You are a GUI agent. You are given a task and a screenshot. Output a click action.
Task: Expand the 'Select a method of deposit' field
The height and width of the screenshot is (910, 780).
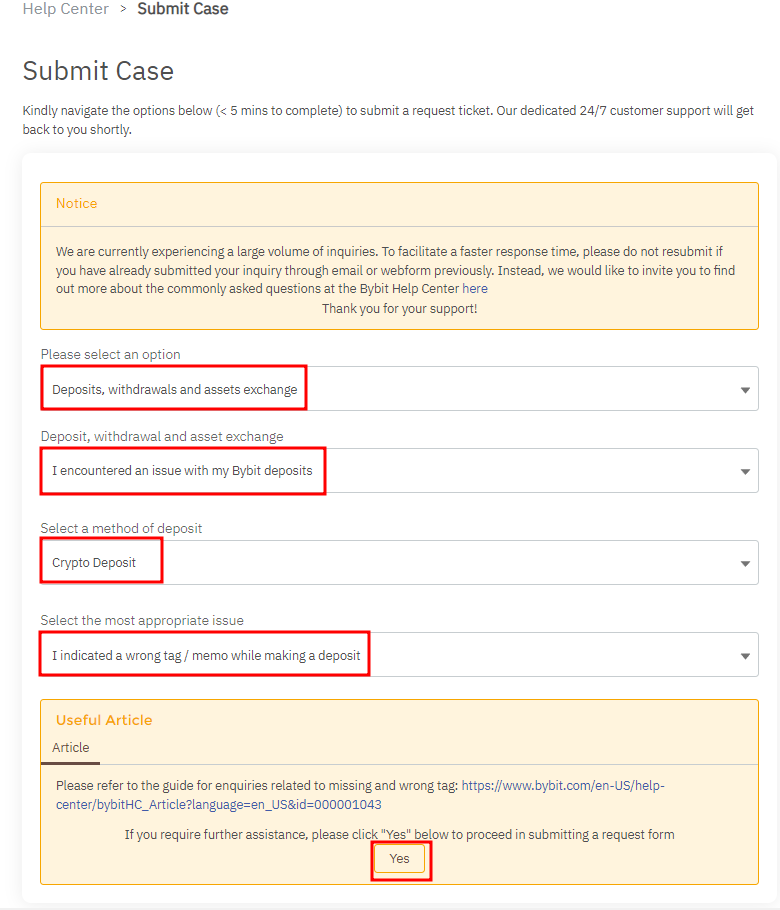tap(398, 563)
